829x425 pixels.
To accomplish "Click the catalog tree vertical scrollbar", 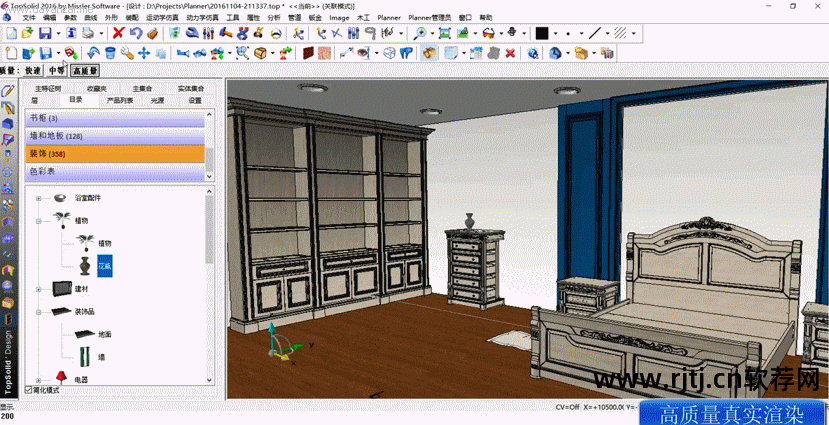I will [x=210, y=230].
